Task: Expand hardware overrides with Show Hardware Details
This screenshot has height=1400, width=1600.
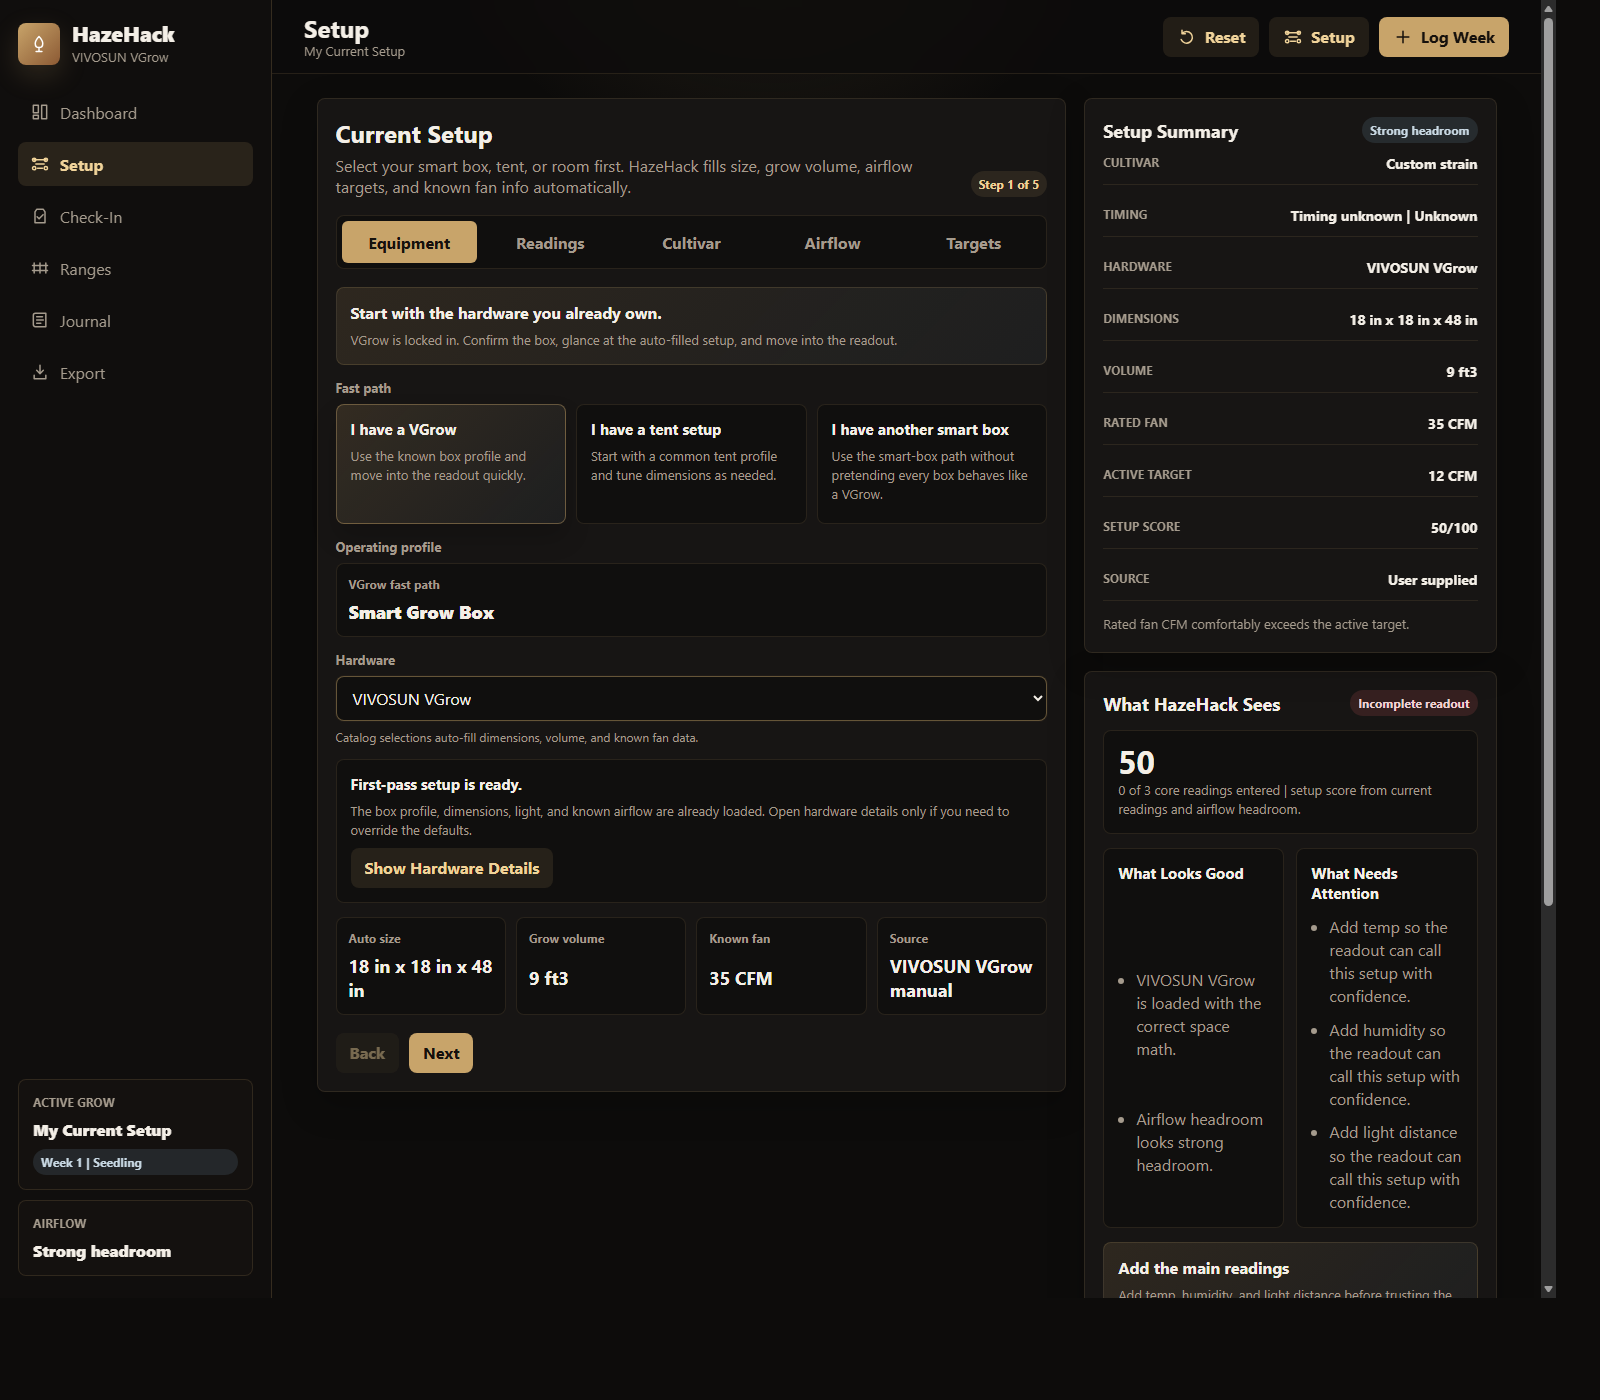Action: (x=451, y=867)
